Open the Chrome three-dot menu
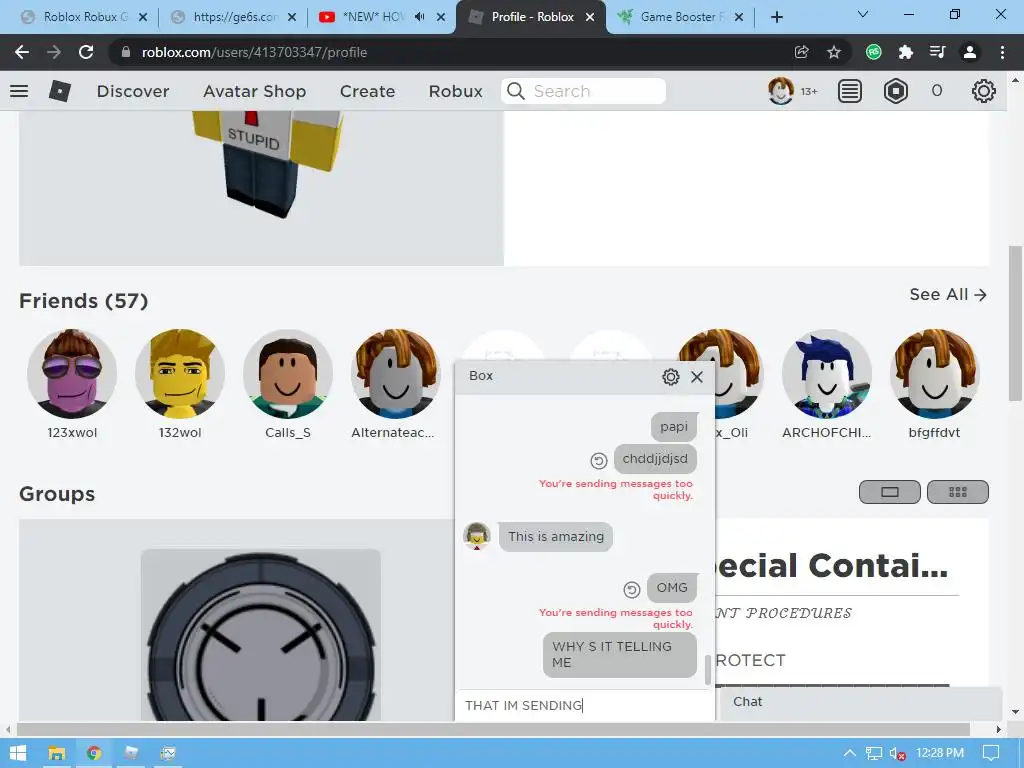 1002,52
